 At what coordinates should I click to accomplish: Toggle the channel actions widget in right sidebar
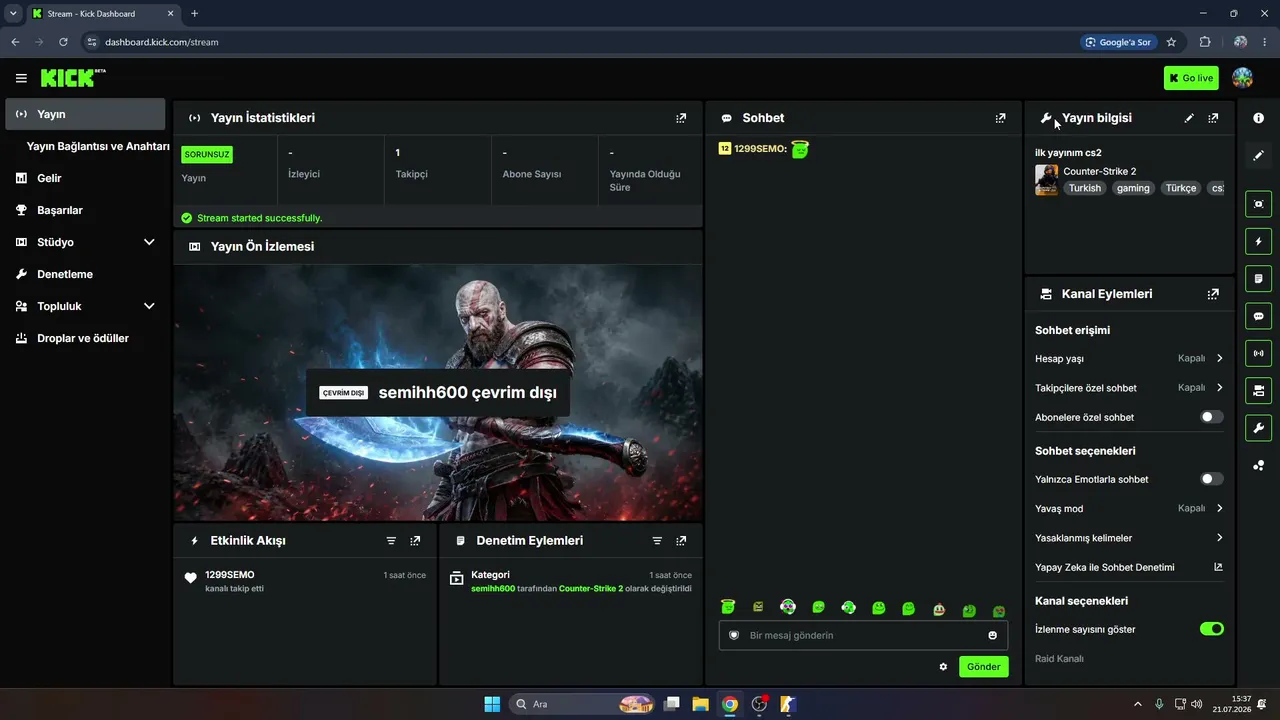1258,390
